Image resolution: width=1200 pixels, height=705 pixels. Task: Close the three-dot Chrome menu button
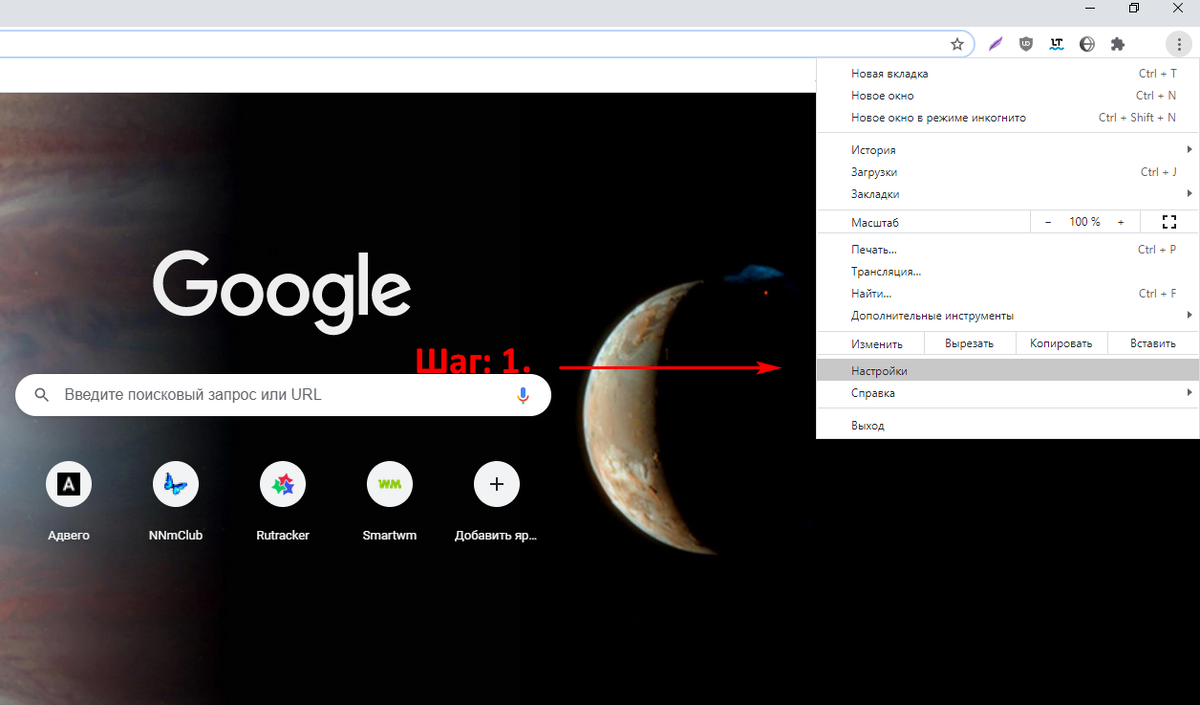pyautogui.click(x=1180, y=44)
